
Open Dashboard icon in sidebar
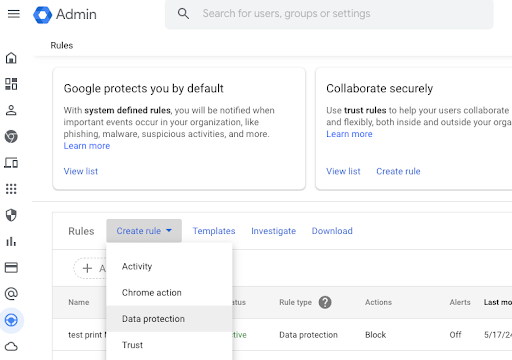pos(11,84)
